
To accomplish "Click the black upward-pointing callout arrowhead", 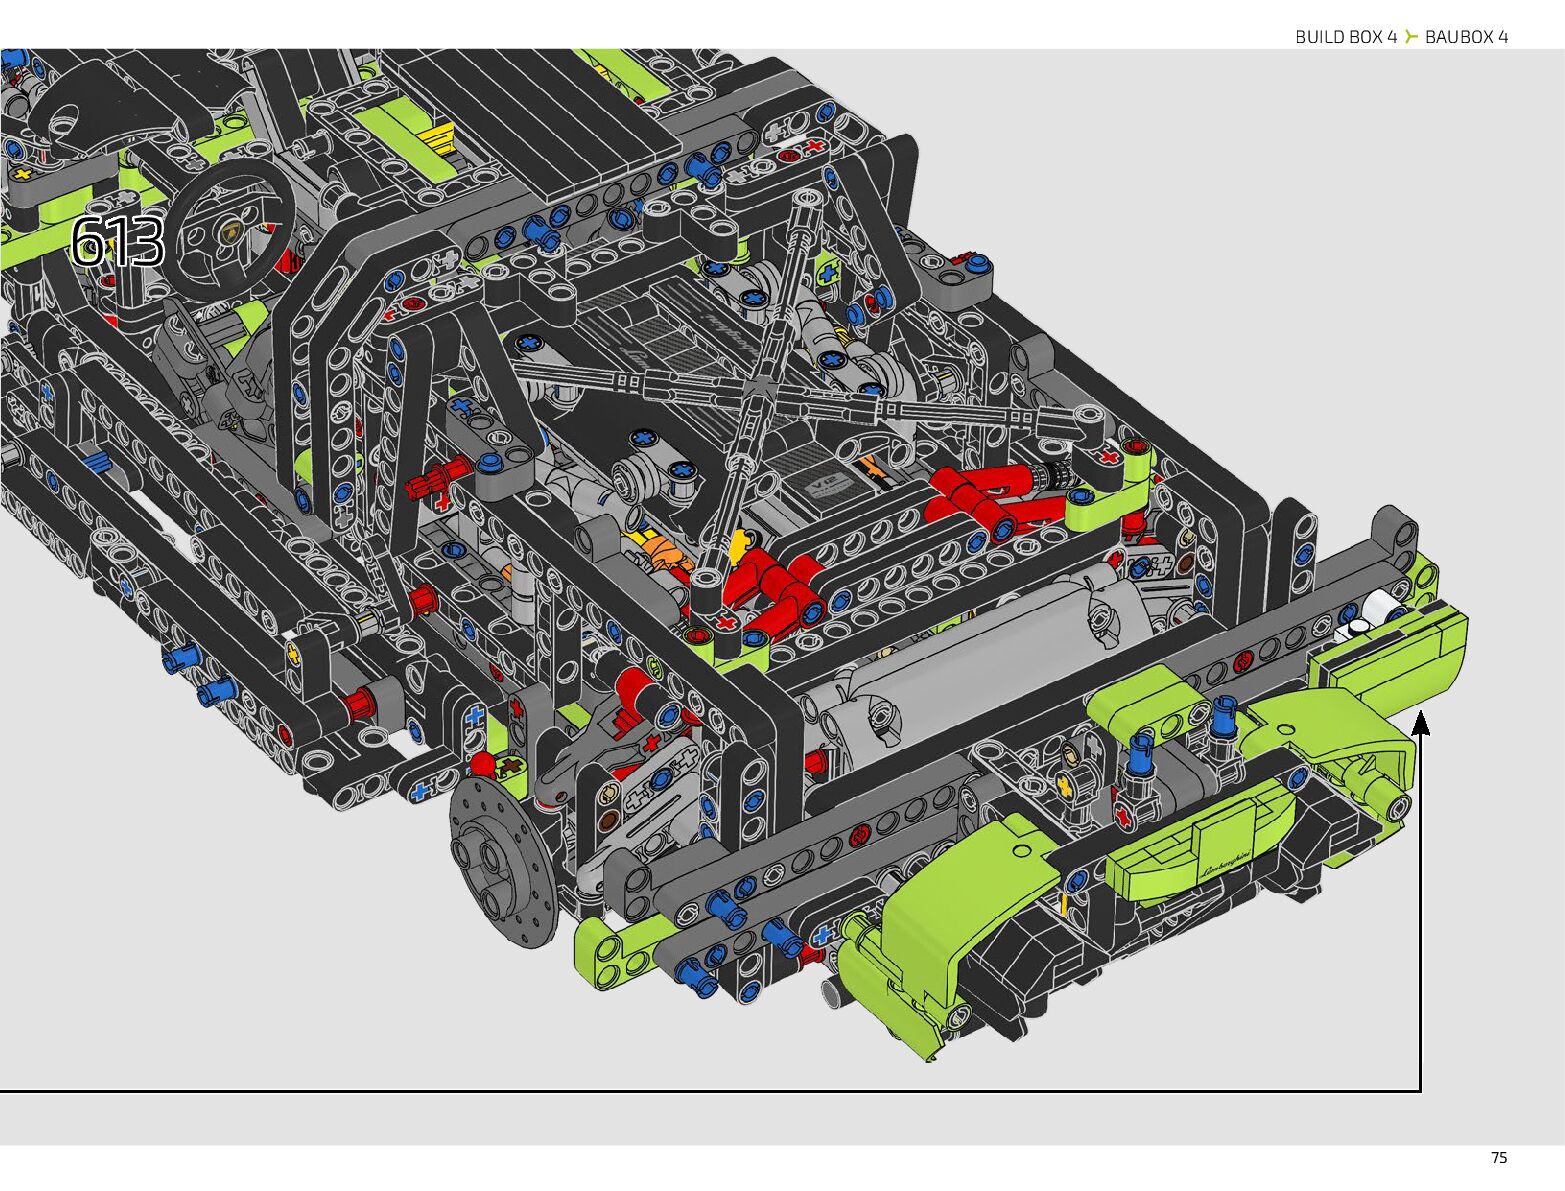I will coord(1419,722).
